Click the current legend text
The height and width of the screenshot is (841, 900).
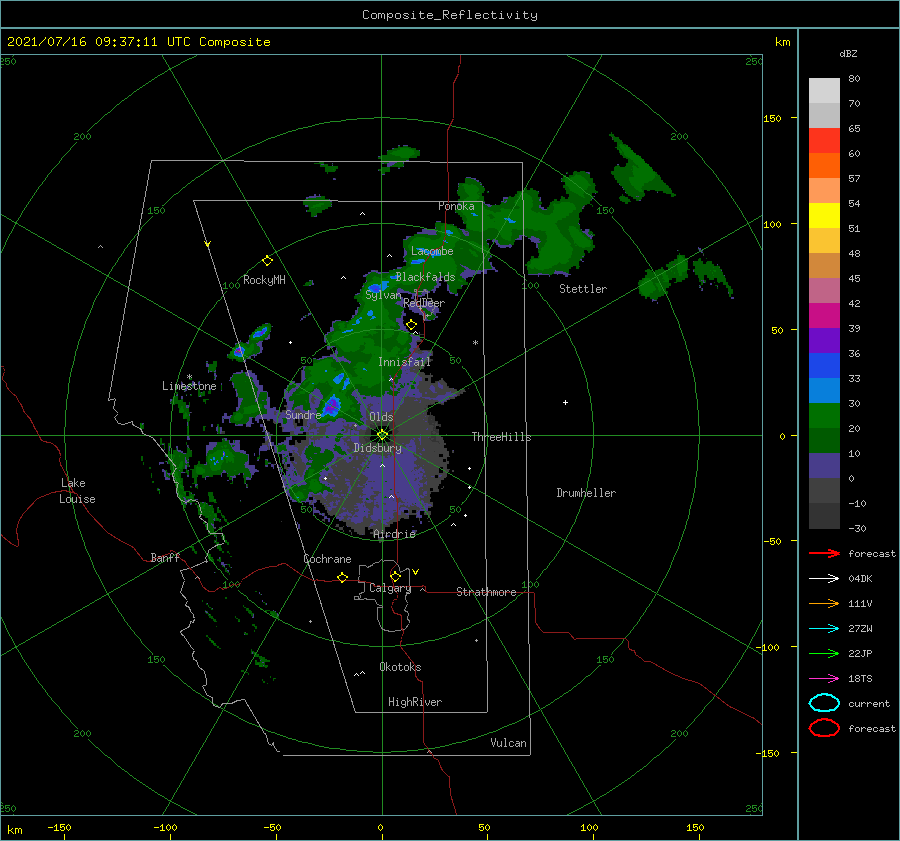coord(869,703)
